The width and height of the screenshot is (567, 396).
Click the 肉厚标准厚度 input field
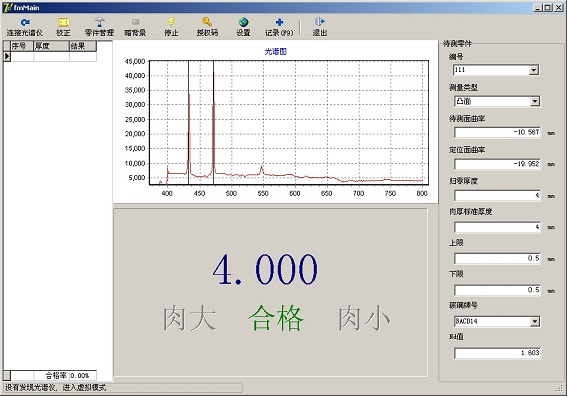(497, 227)
